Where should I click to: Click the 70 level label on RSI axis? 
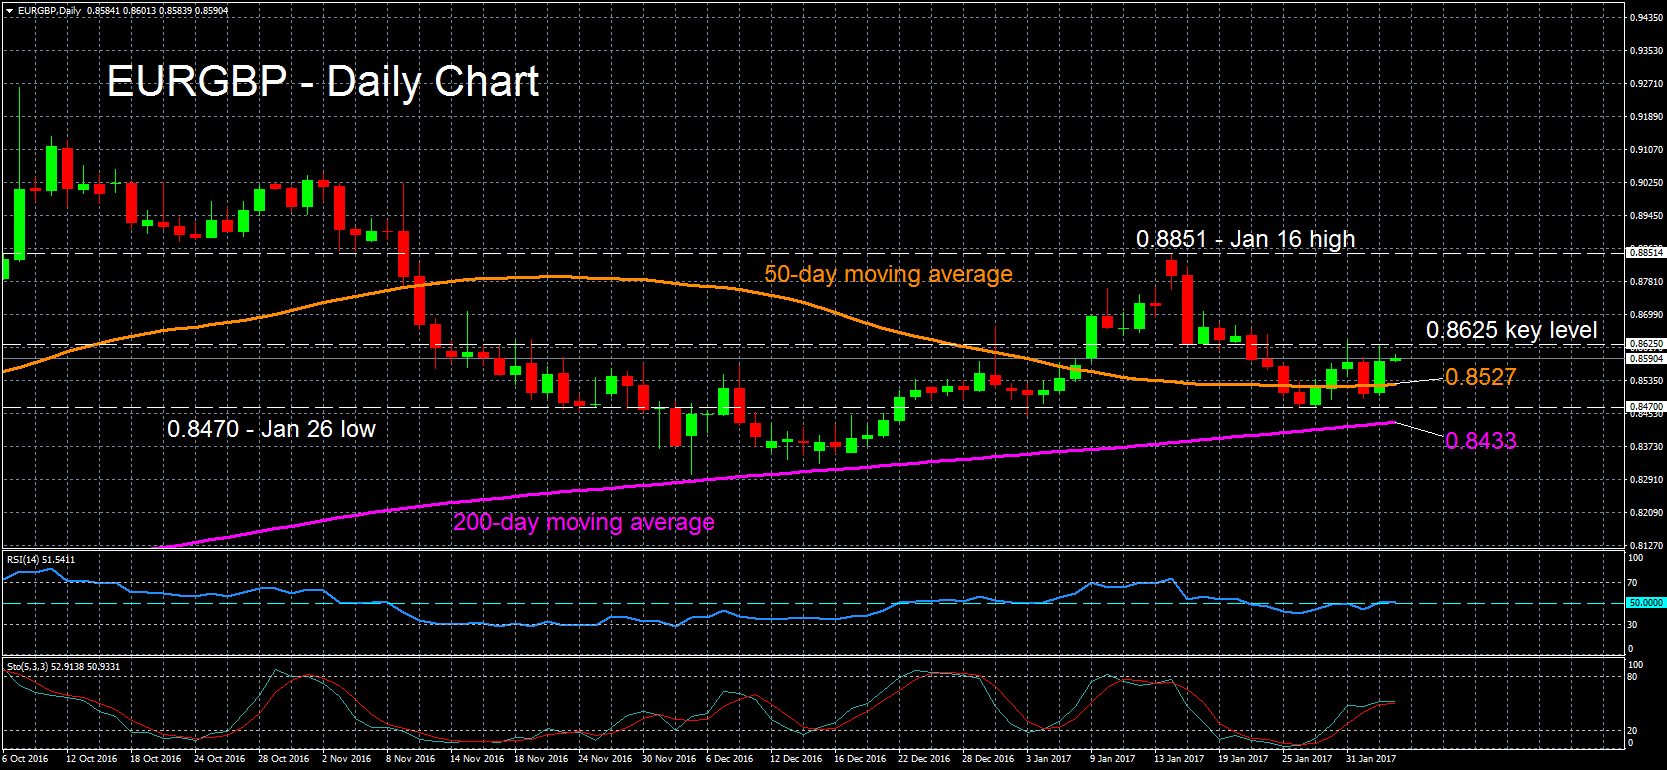(1633, 583)
